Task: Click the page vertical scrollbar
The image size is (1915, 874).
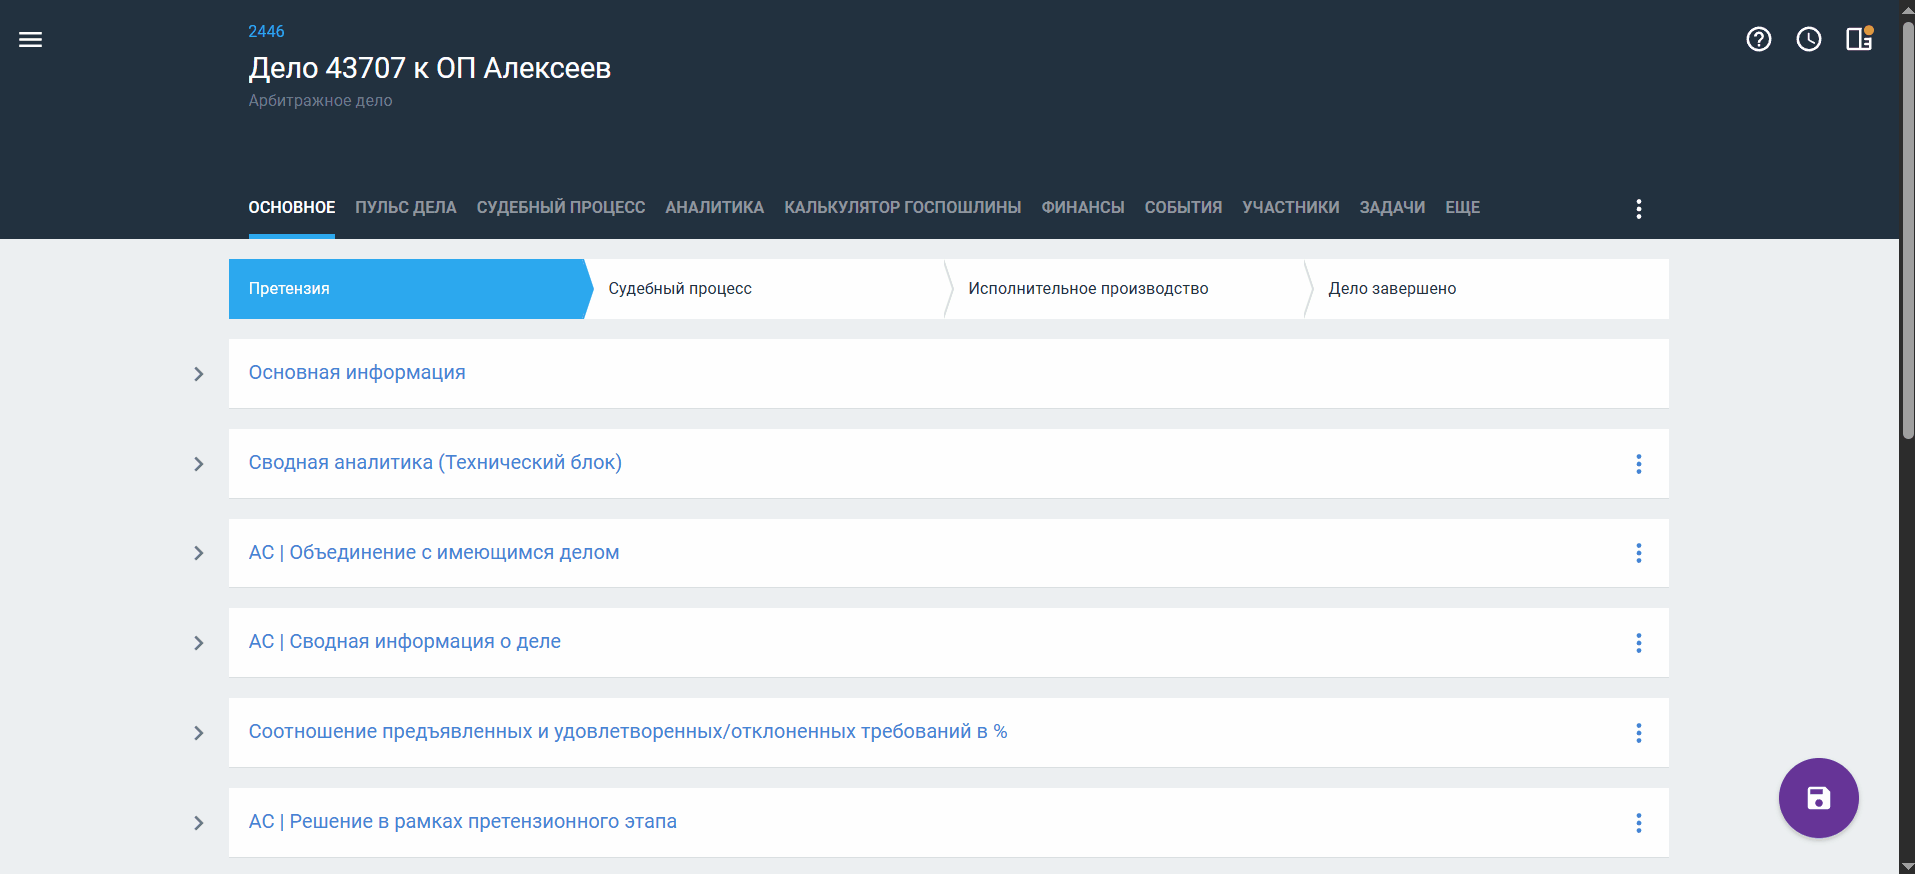Action: pyautogui.click(x=1907, y=230)
